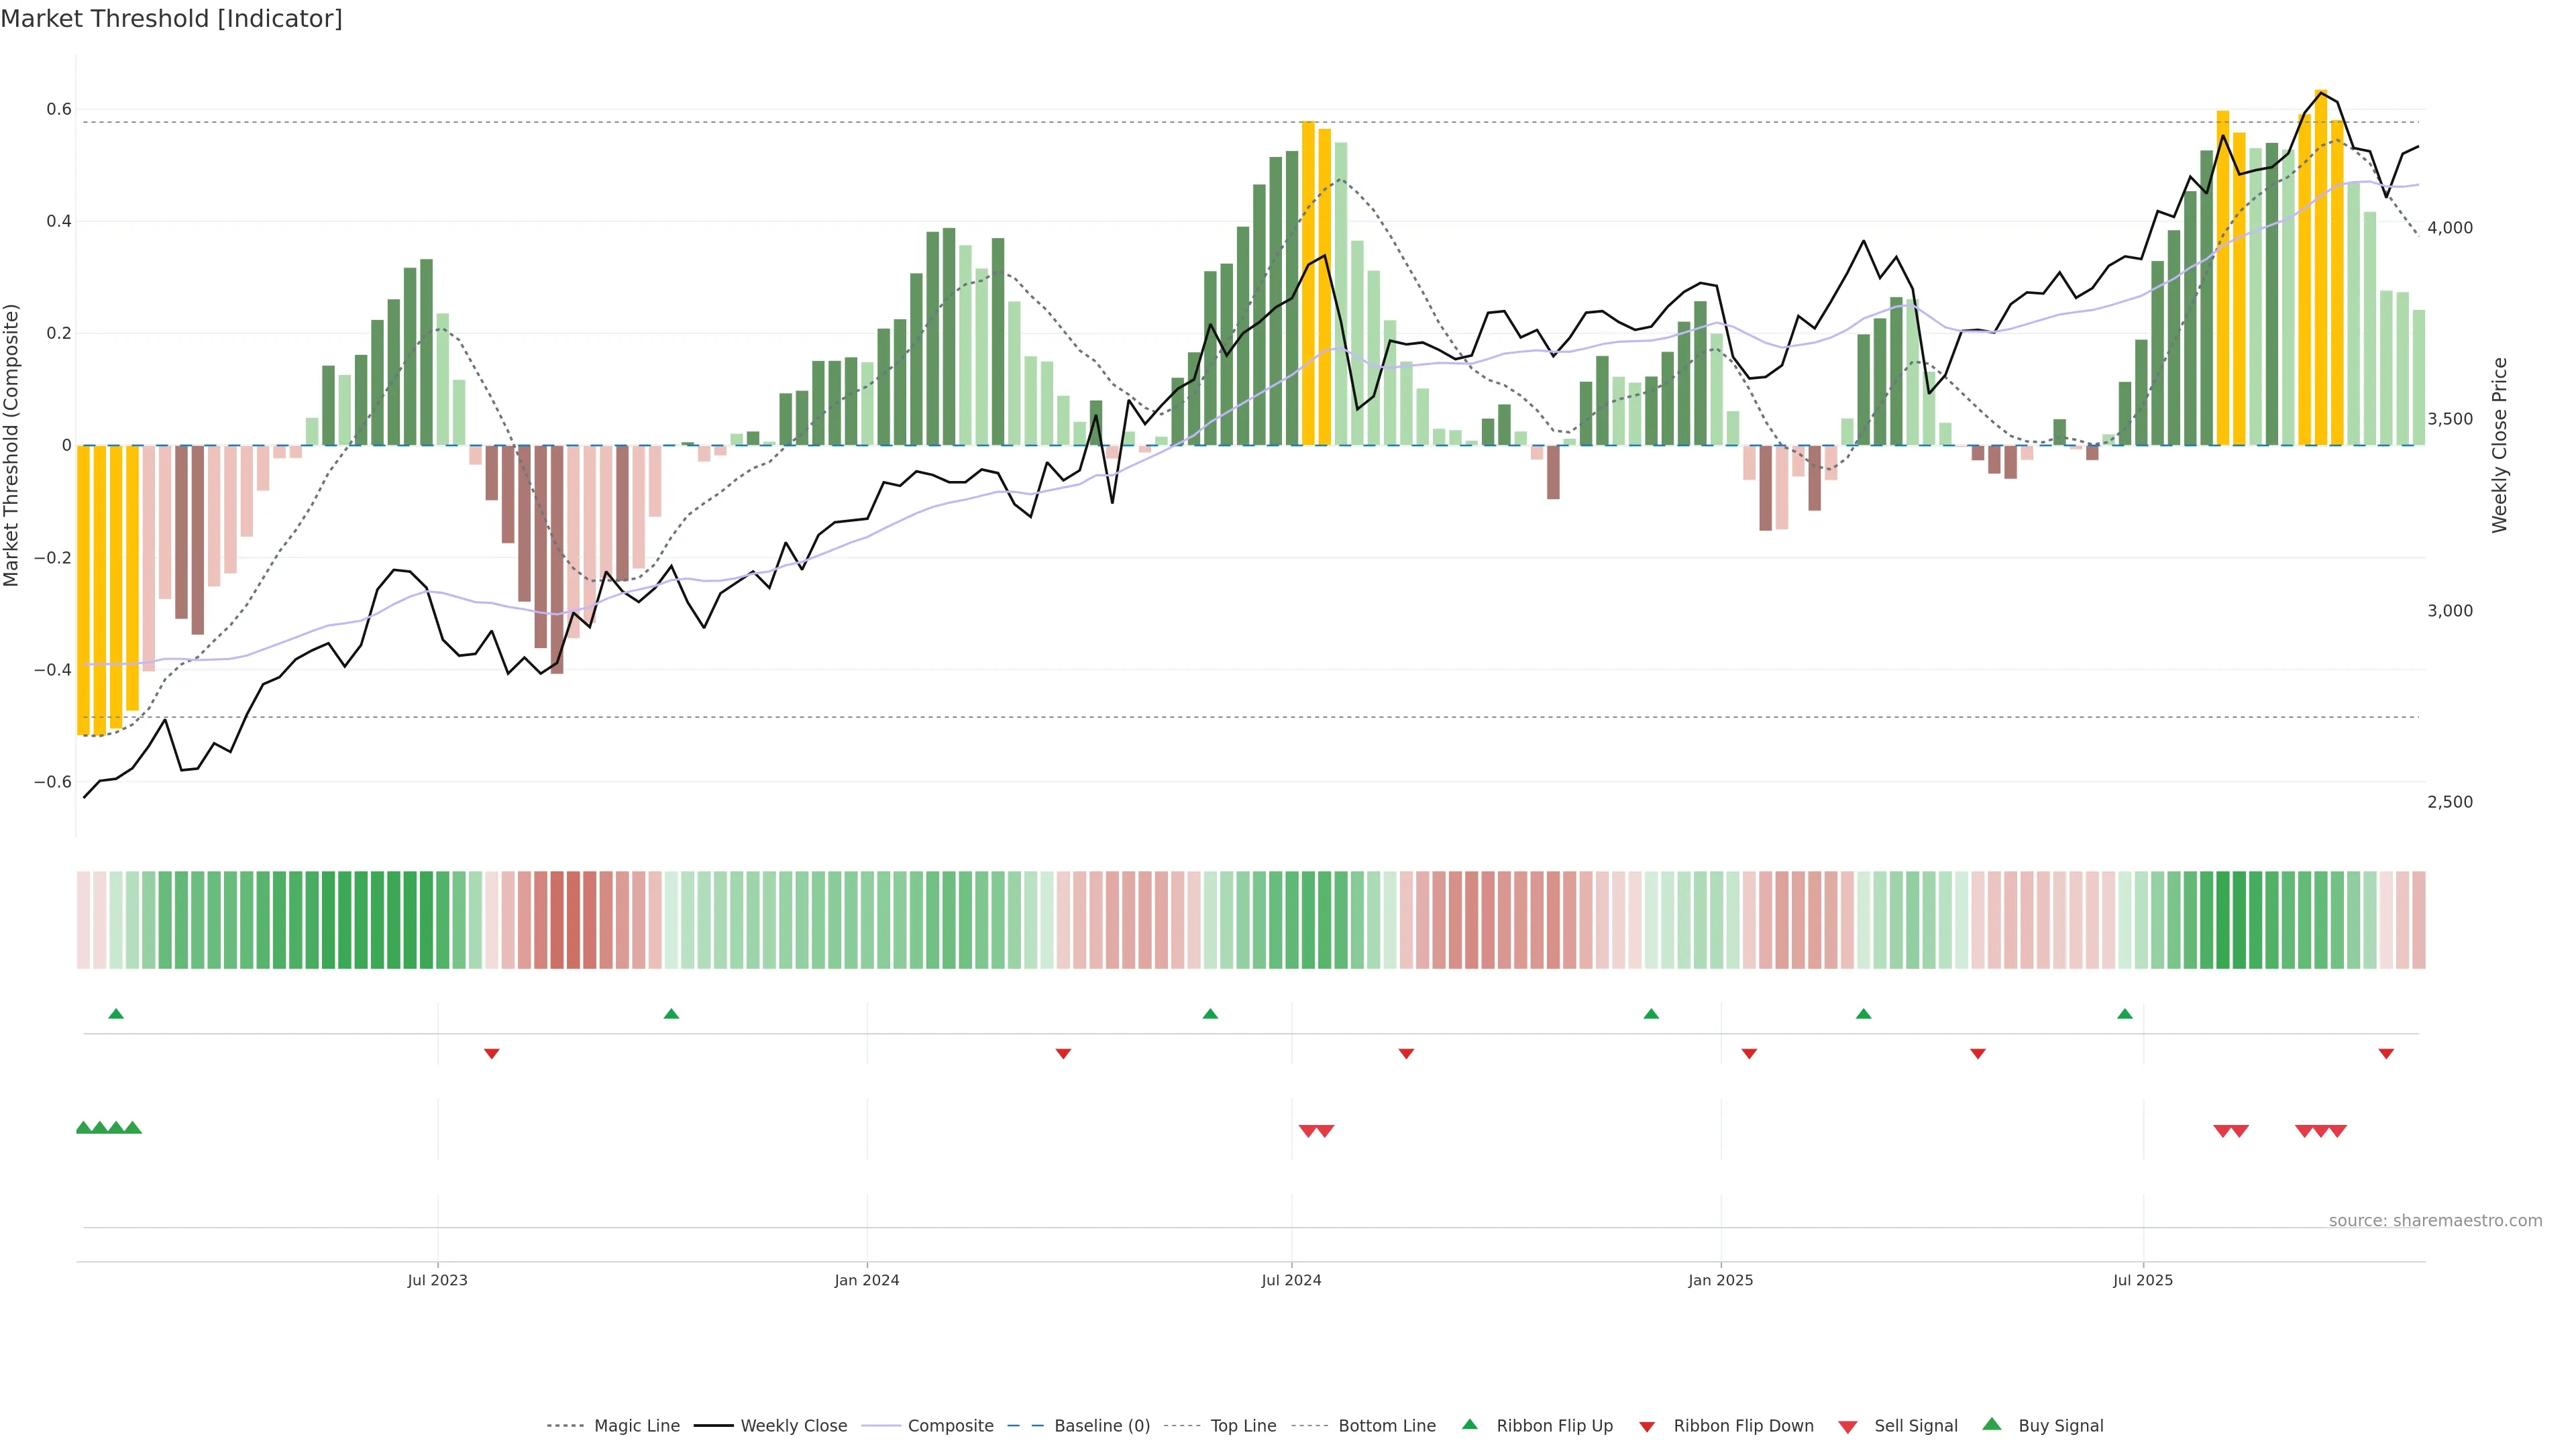Click the Jan 2025 x-axis label
This screenshot has width=2576, height=1449.
(1720, 1280)
